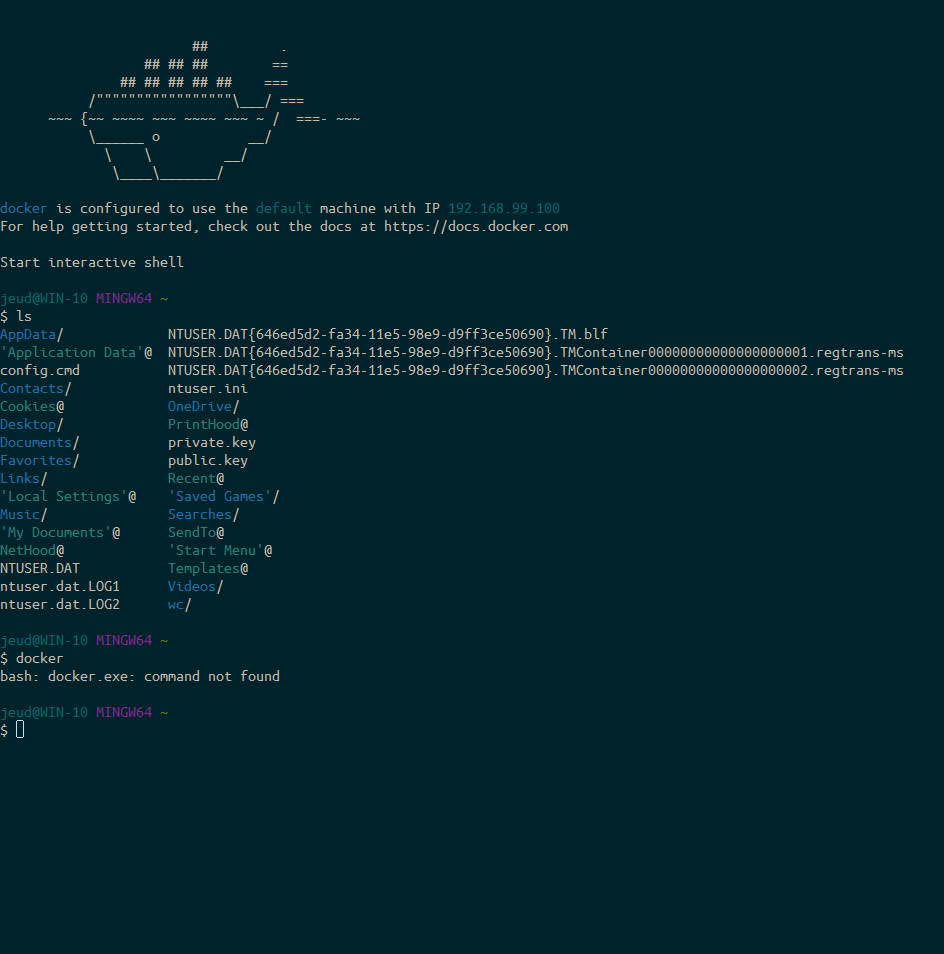Select the NTUSER.DAT file name
944x954 pixels.
[40, 568]
